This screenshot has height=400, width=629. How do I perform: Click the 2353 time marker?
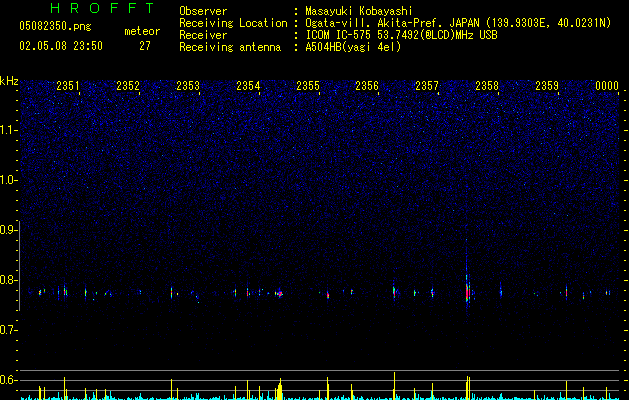tap(188, 86)
